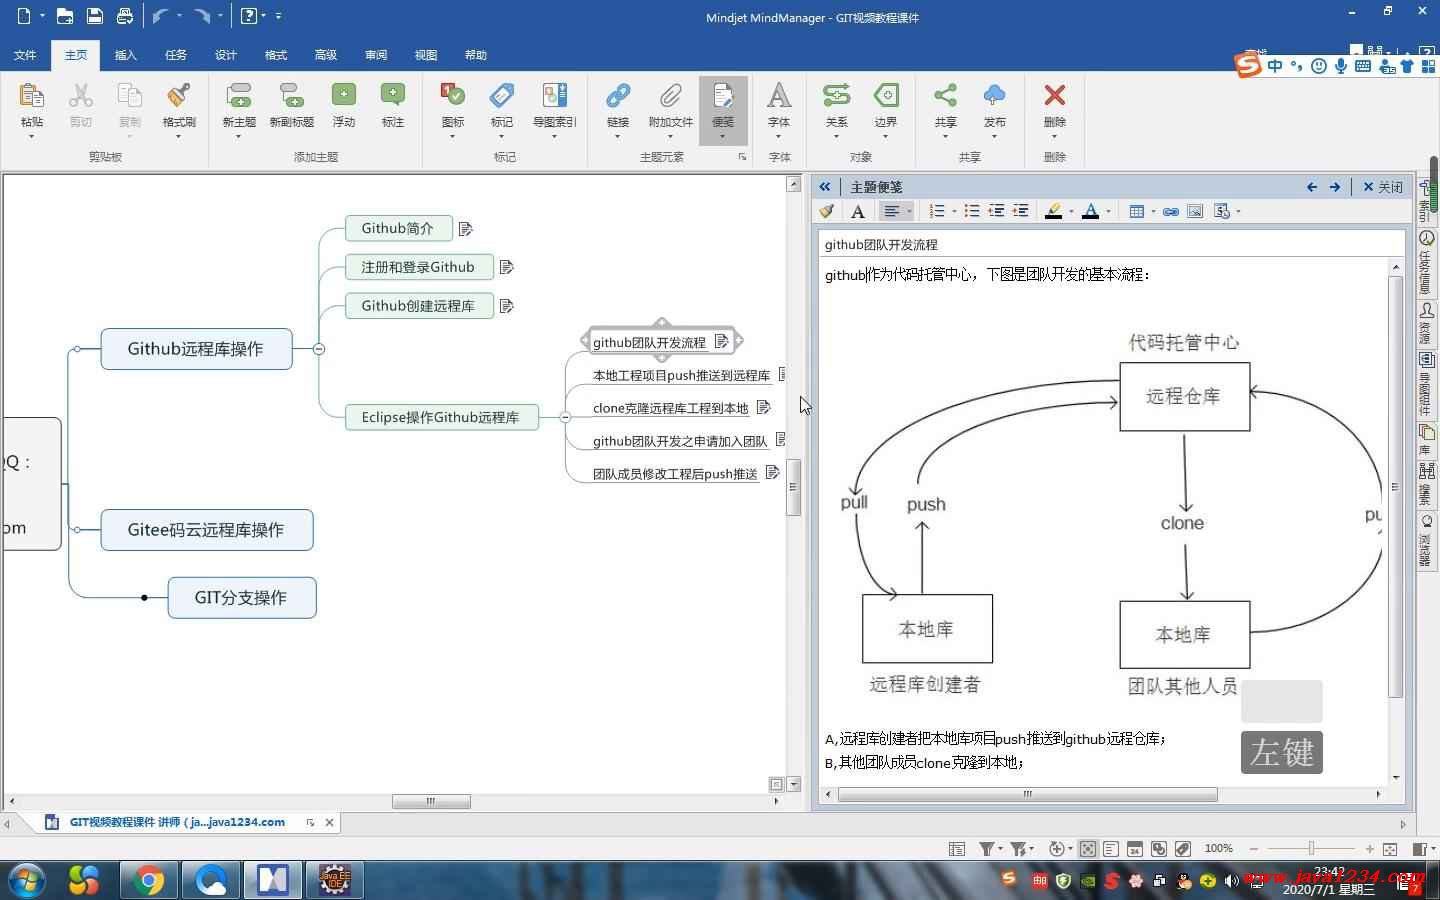
Task: Open the note icon beside 注册和登录Github
Action: tap(506, 267)
